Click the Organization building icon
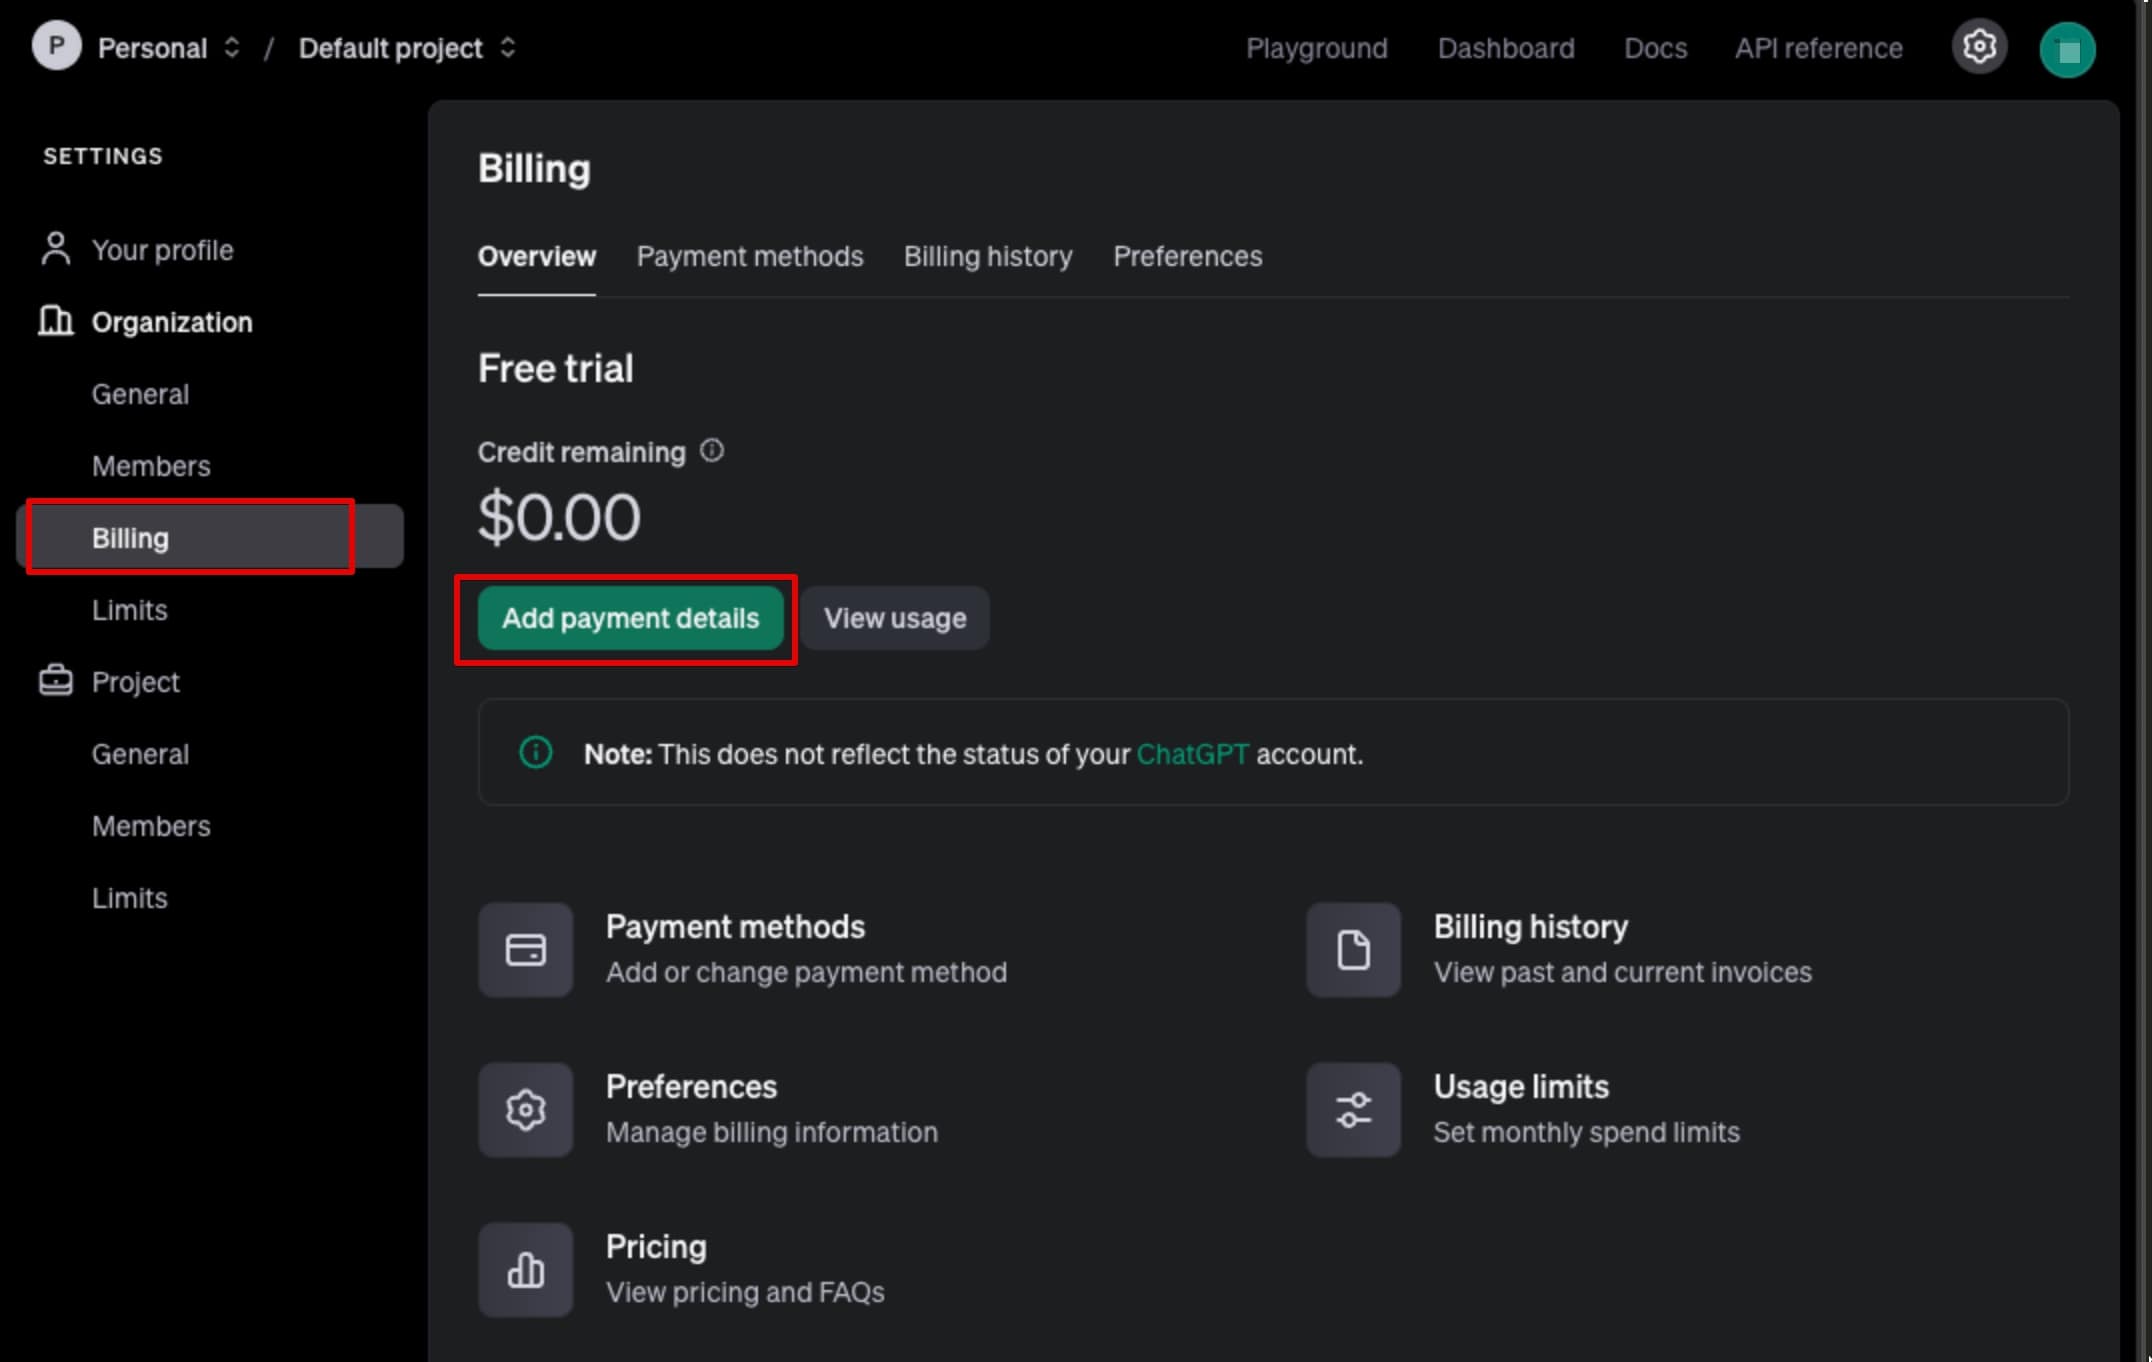 pos(56,321)
